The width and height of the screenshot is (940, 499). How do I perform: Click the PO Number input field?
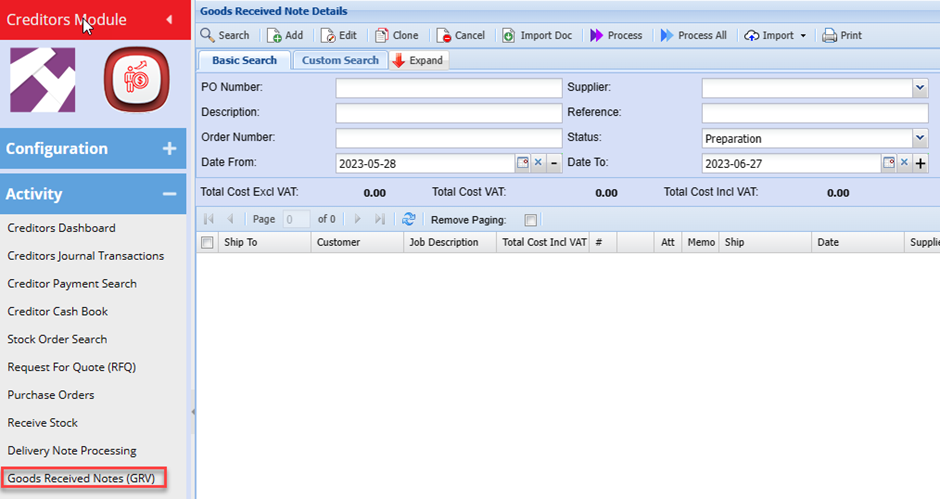pyautogui.click(x=448, y=88)
